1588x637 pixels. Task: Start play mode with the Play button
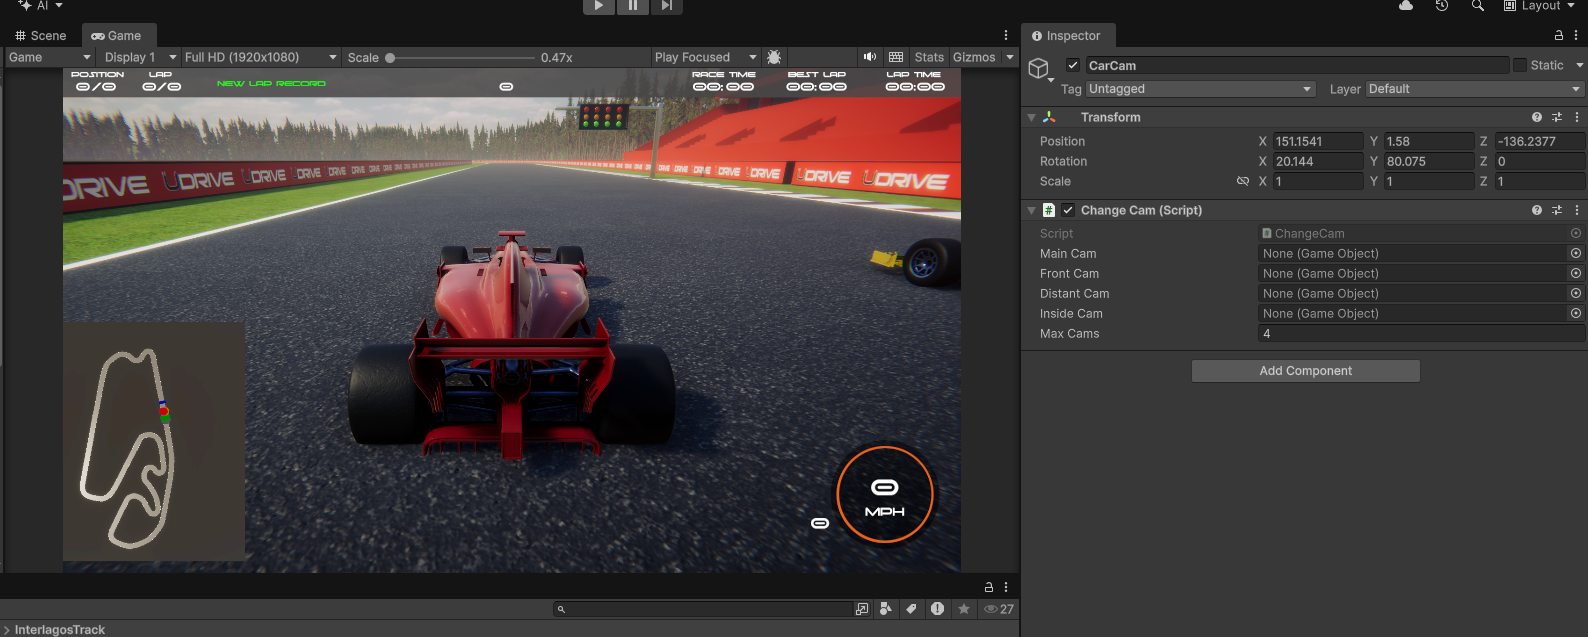pyautogui.click(x=598, y=6)
